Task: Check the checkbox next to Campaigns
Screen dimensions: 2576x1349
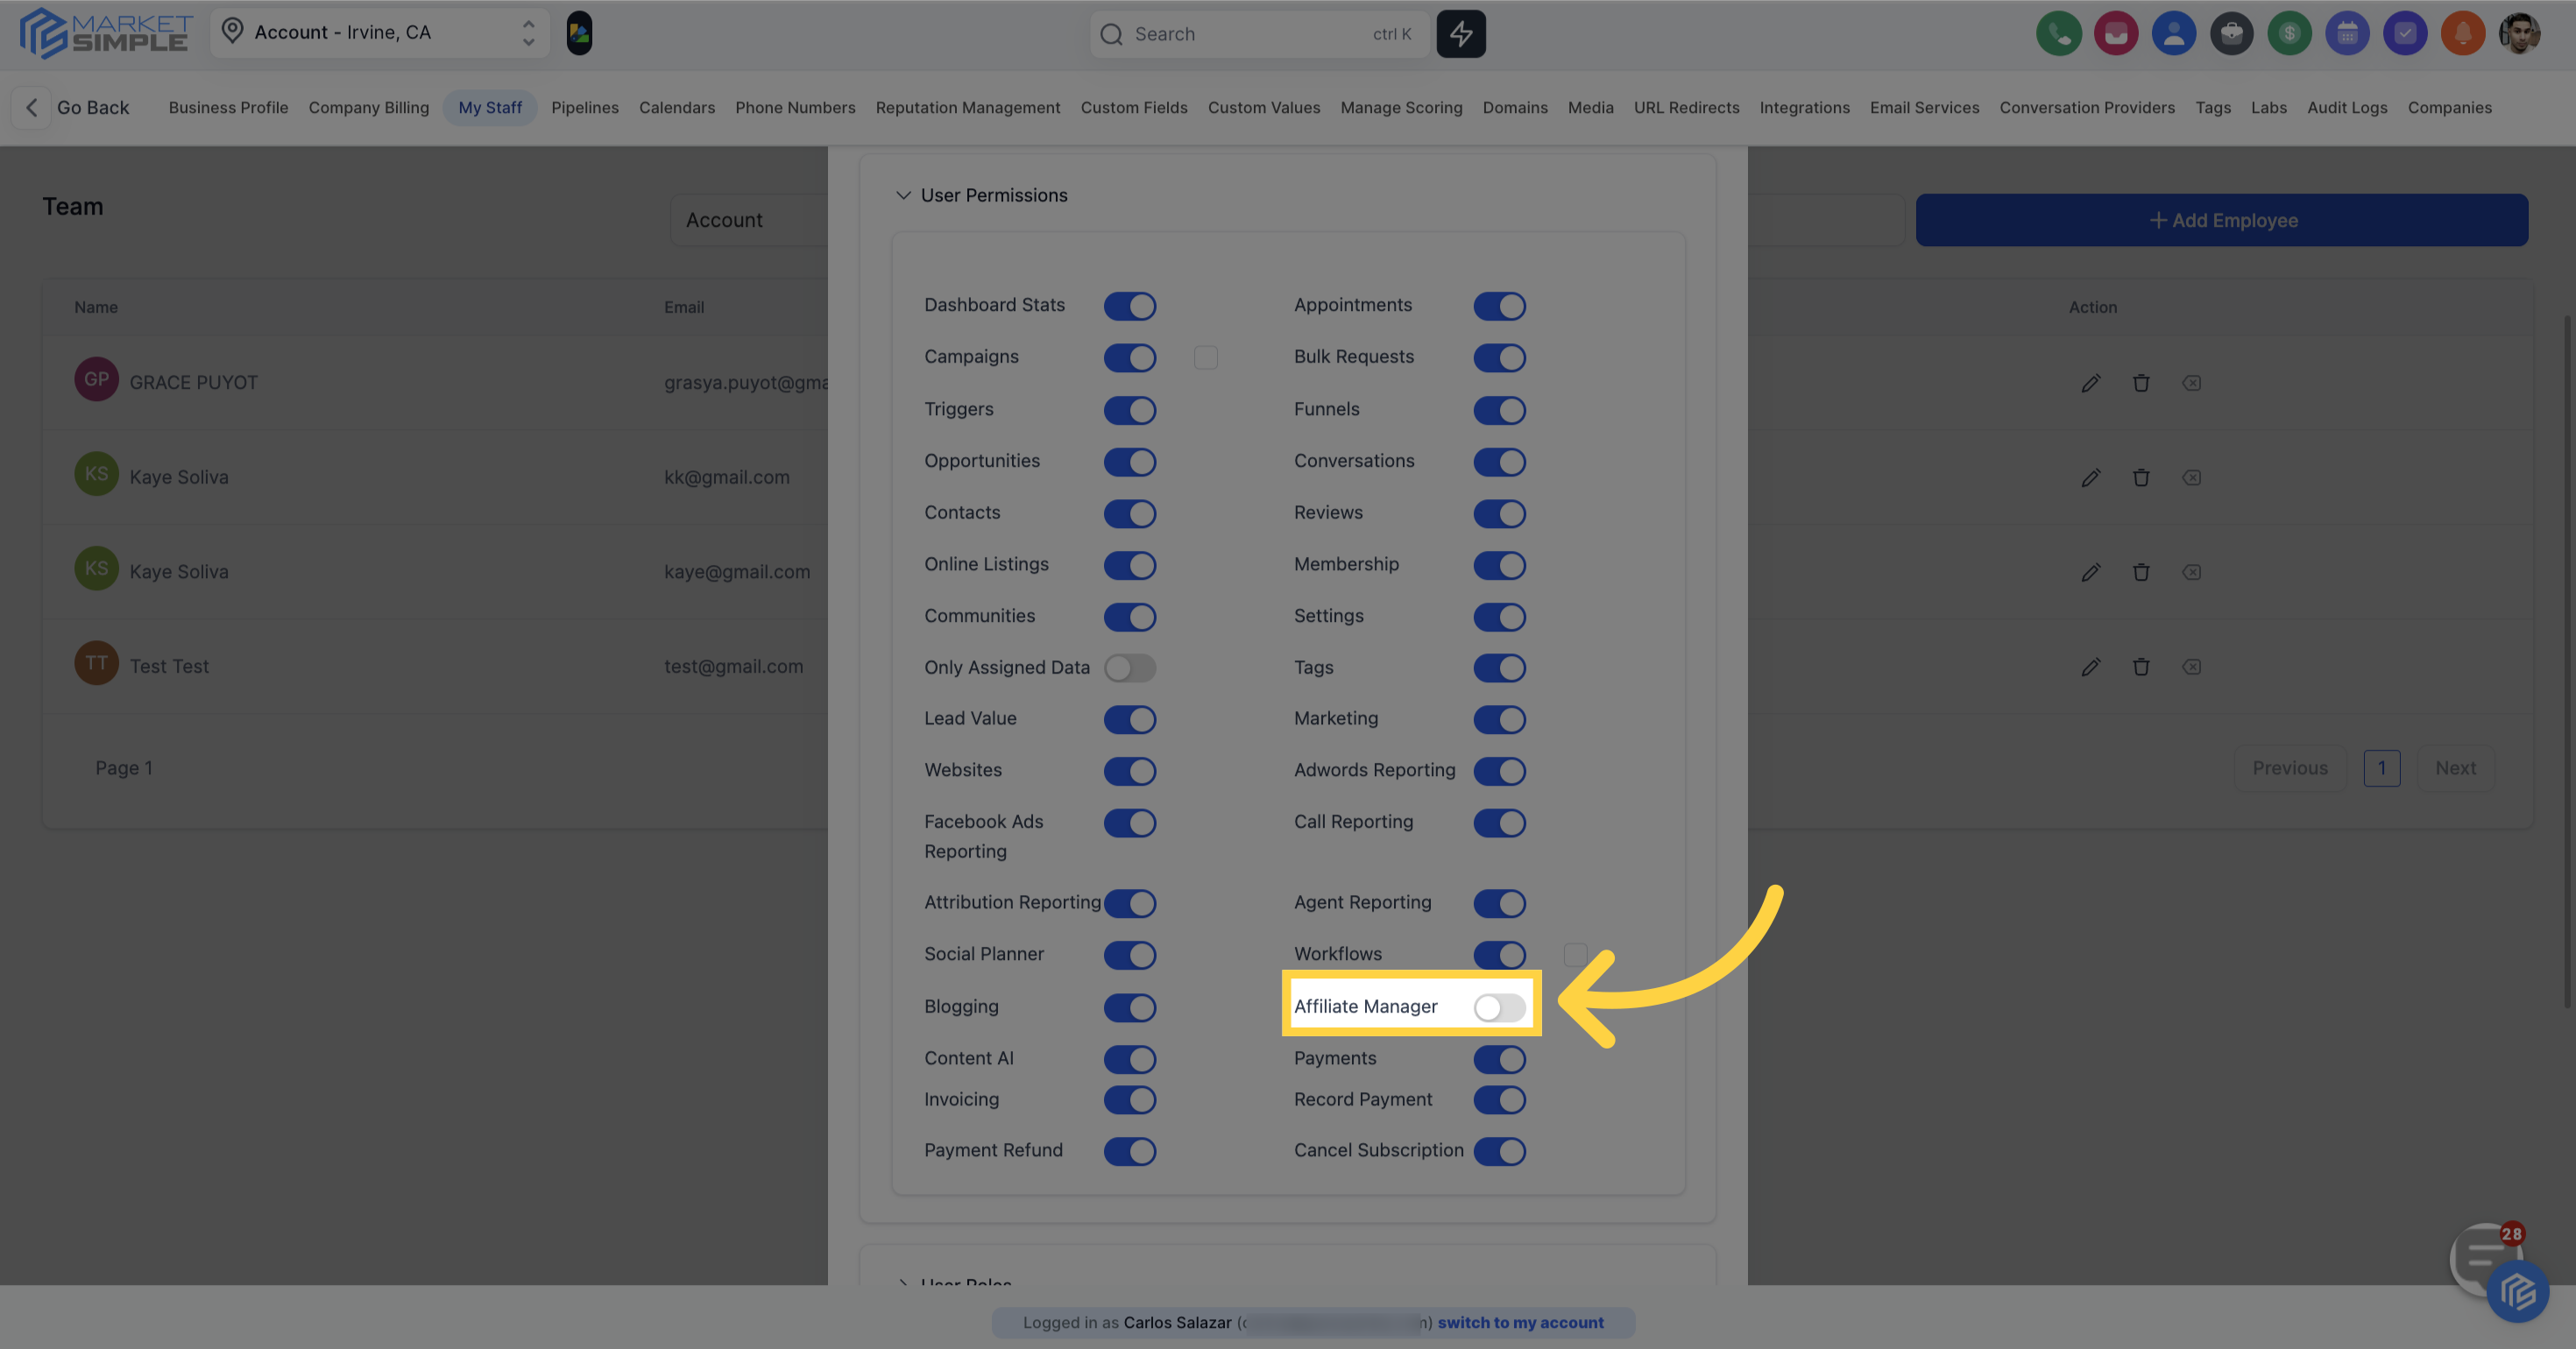Action: (1205, 358)
